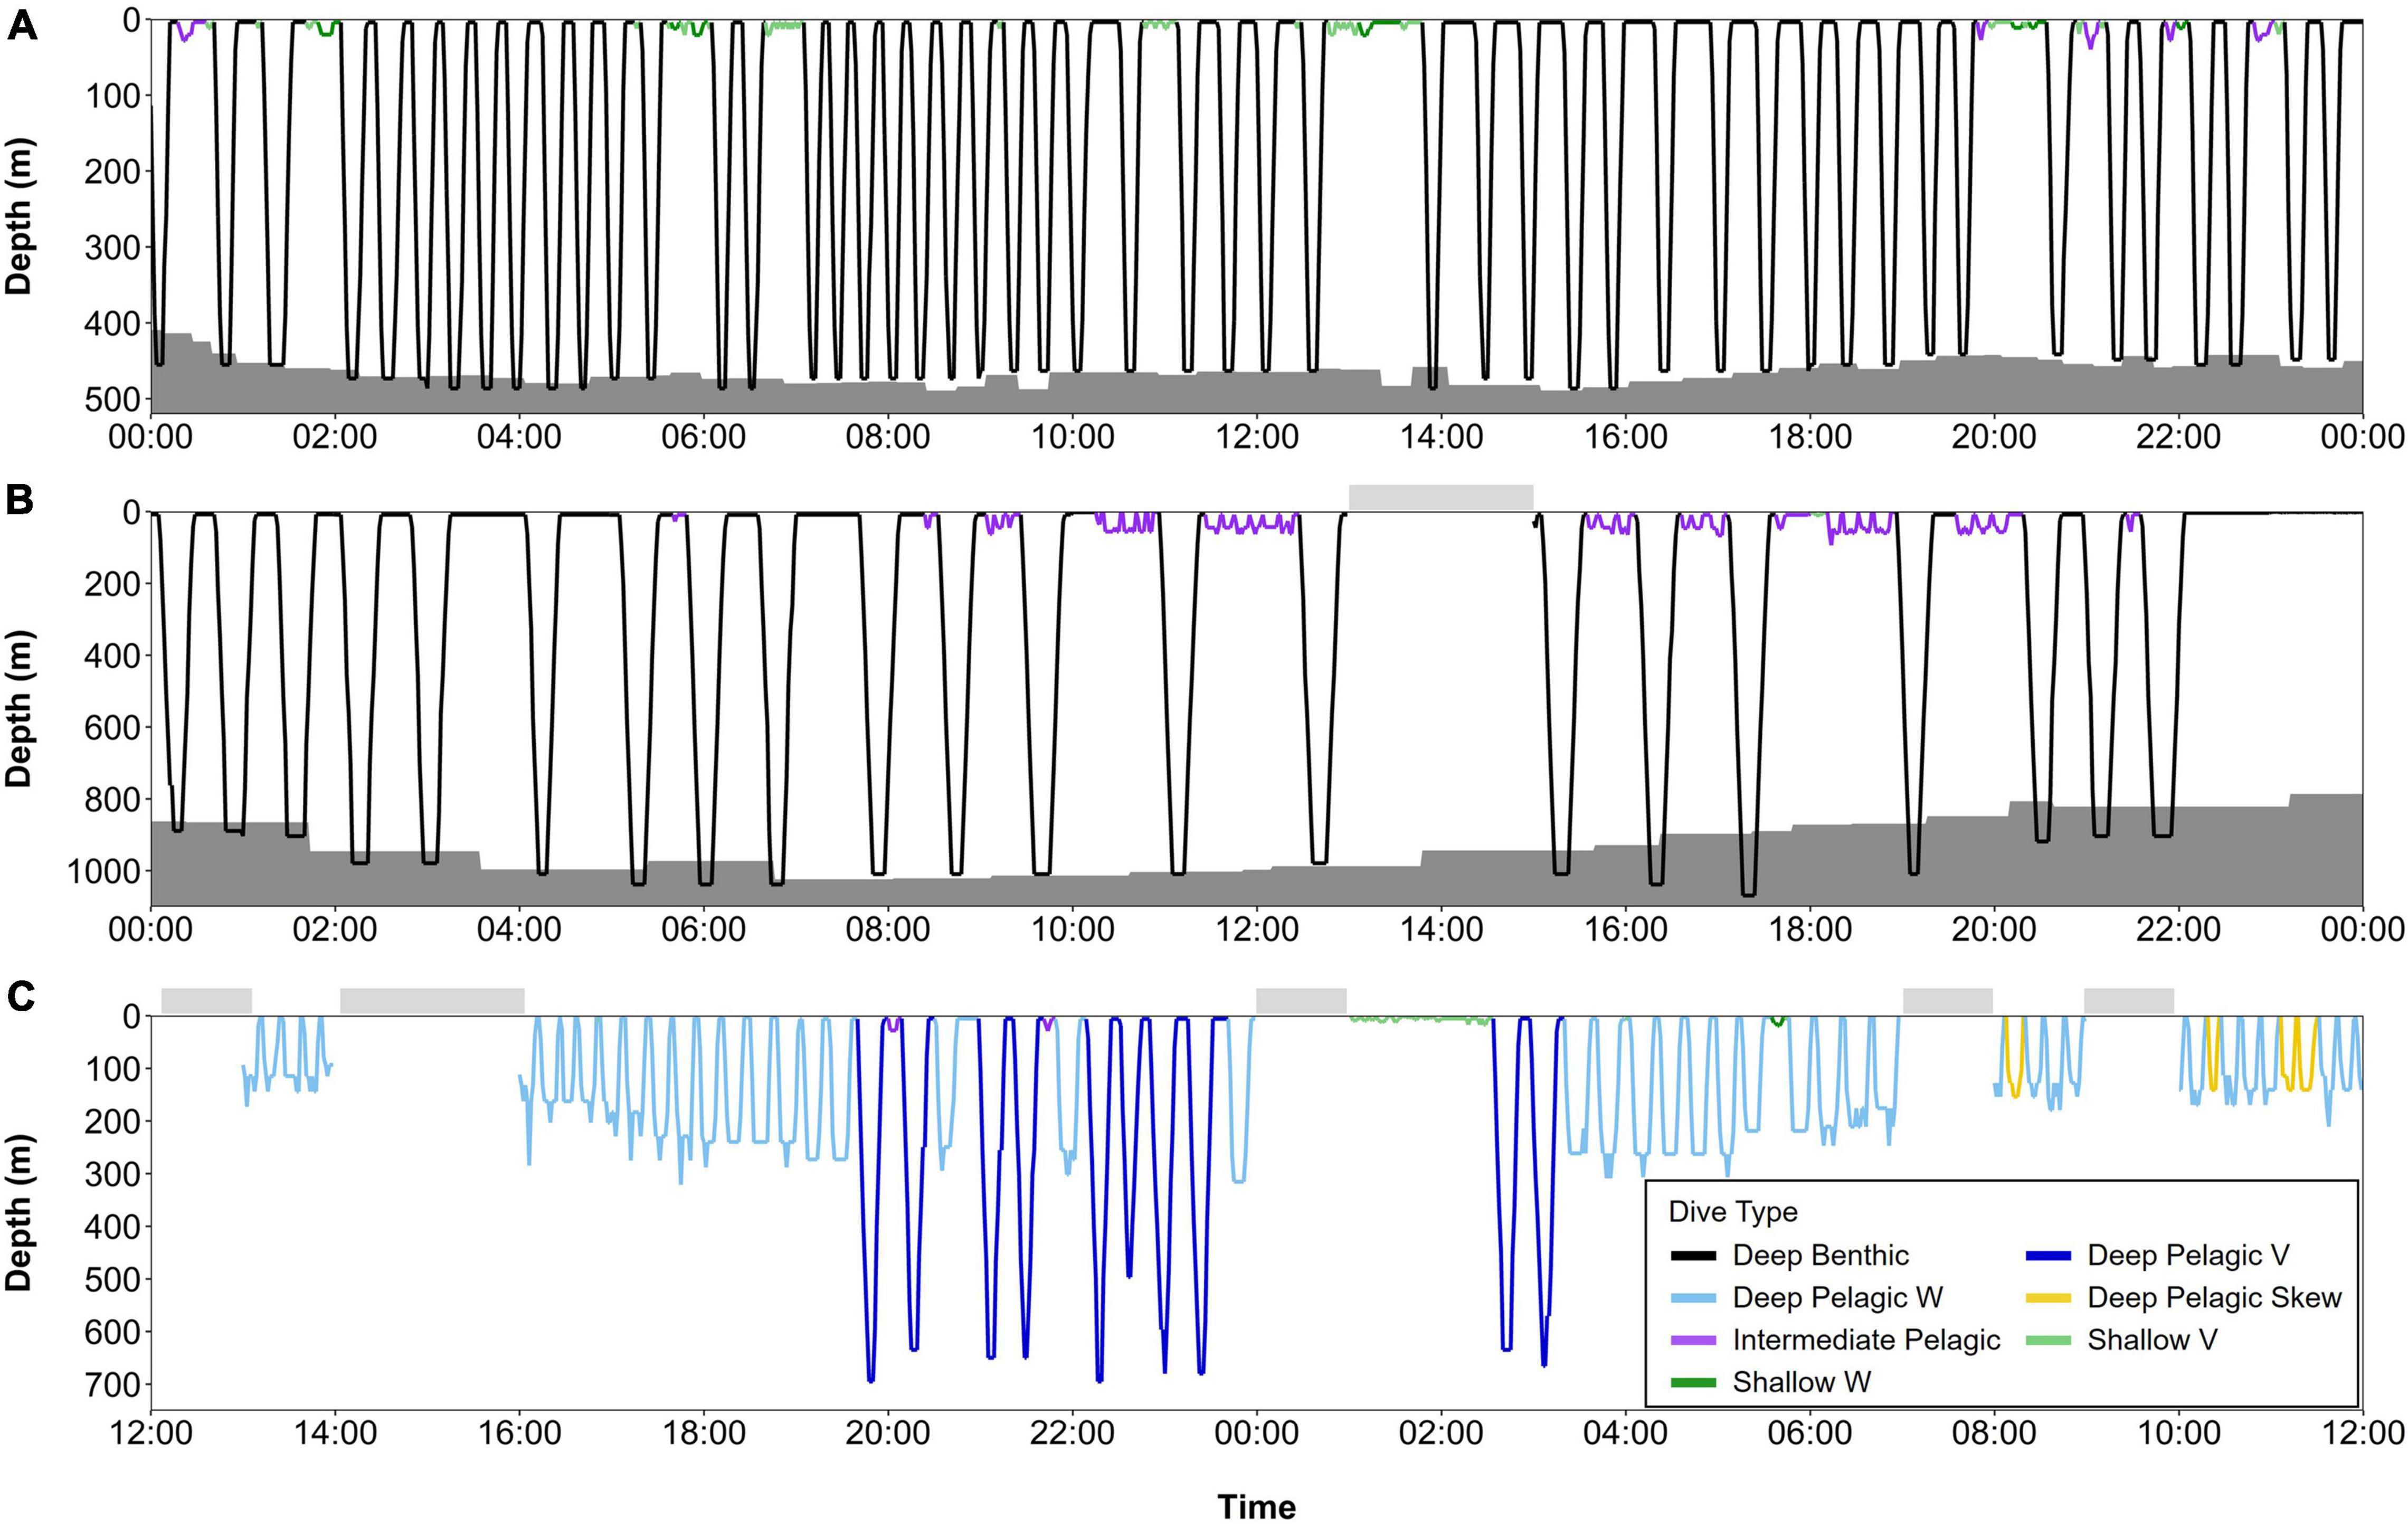The height and width of the screenshot is (1529, 2408).
Task: Click the yellow Deep Pelagic Skew swatch
Action: click(x=2047, y=1298)
